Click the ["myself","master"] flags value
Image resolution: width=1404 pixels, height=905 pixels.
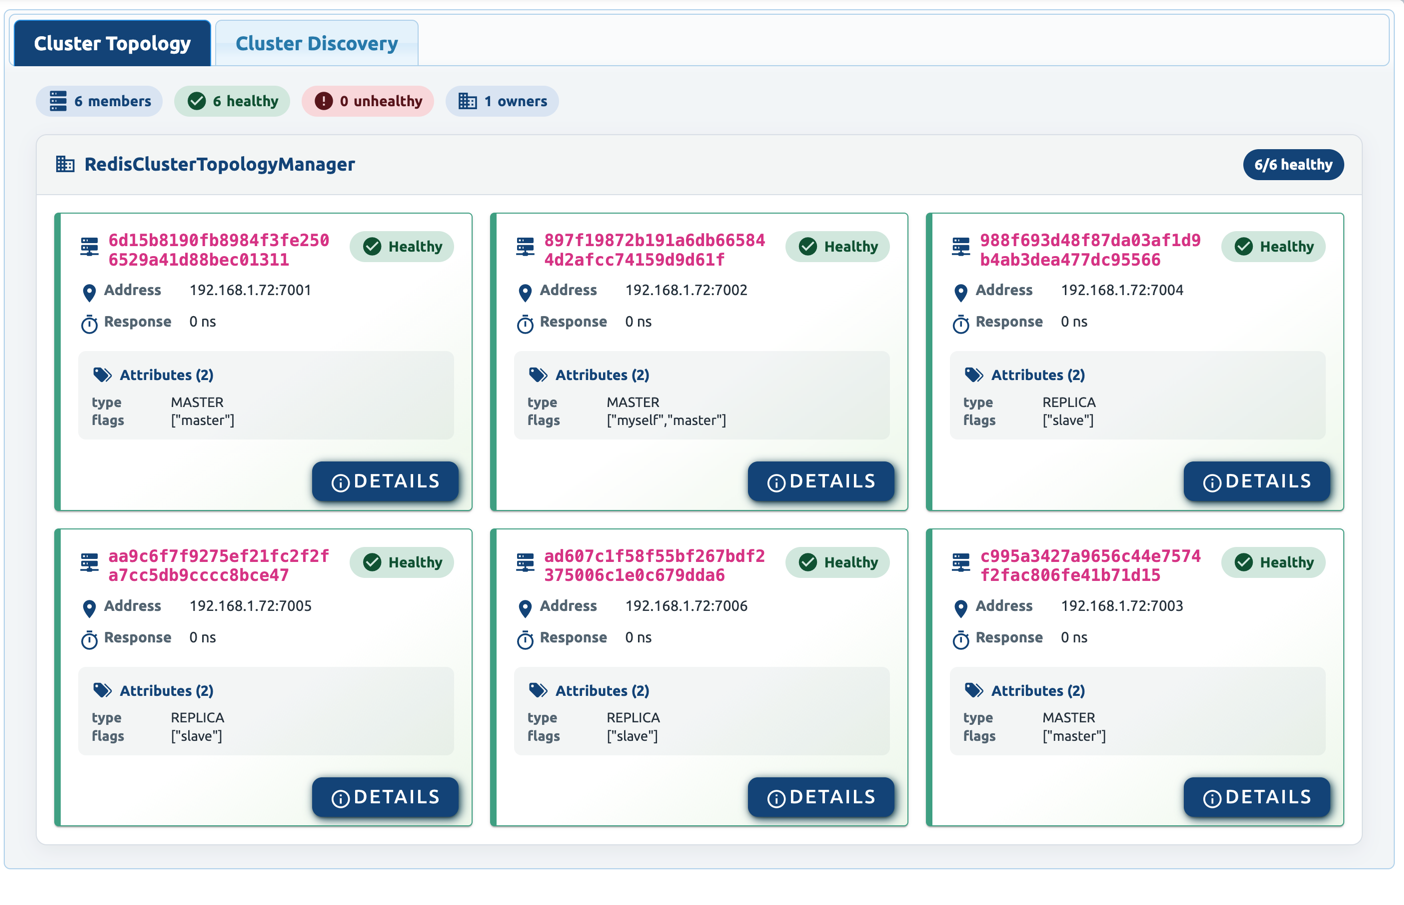pos(667,421)
